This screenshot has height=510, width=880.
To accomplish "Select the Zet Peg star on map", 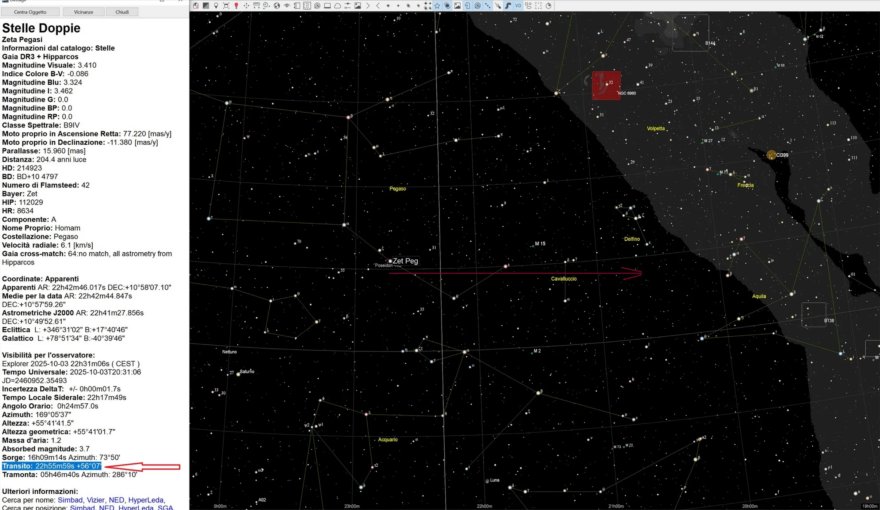I will pyautogui.click(x=389, y=261).
